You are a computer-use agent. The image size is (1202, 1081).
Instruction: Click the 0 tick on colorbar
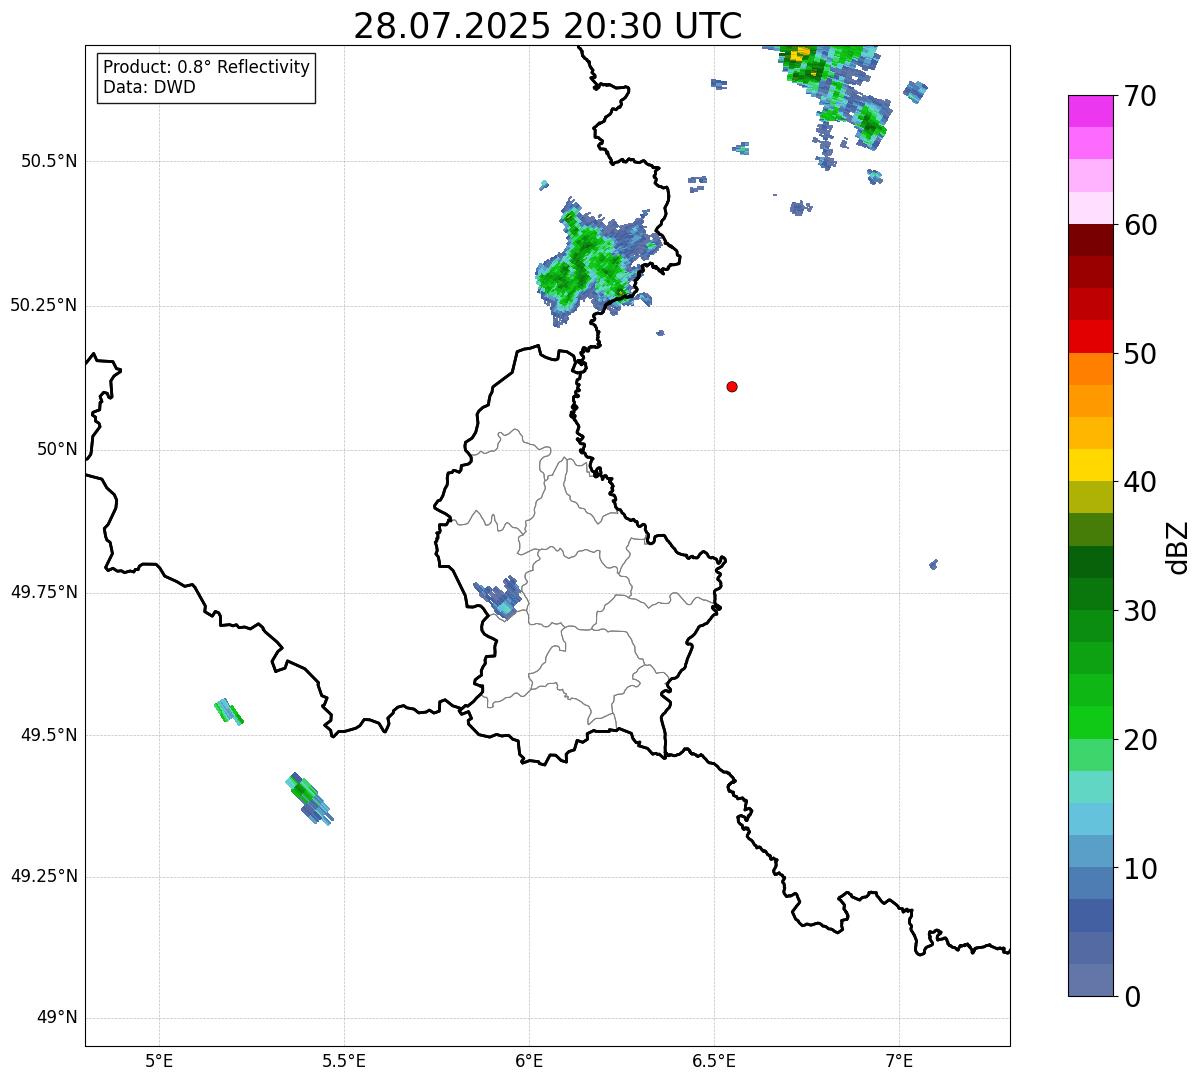(1132, 997)
